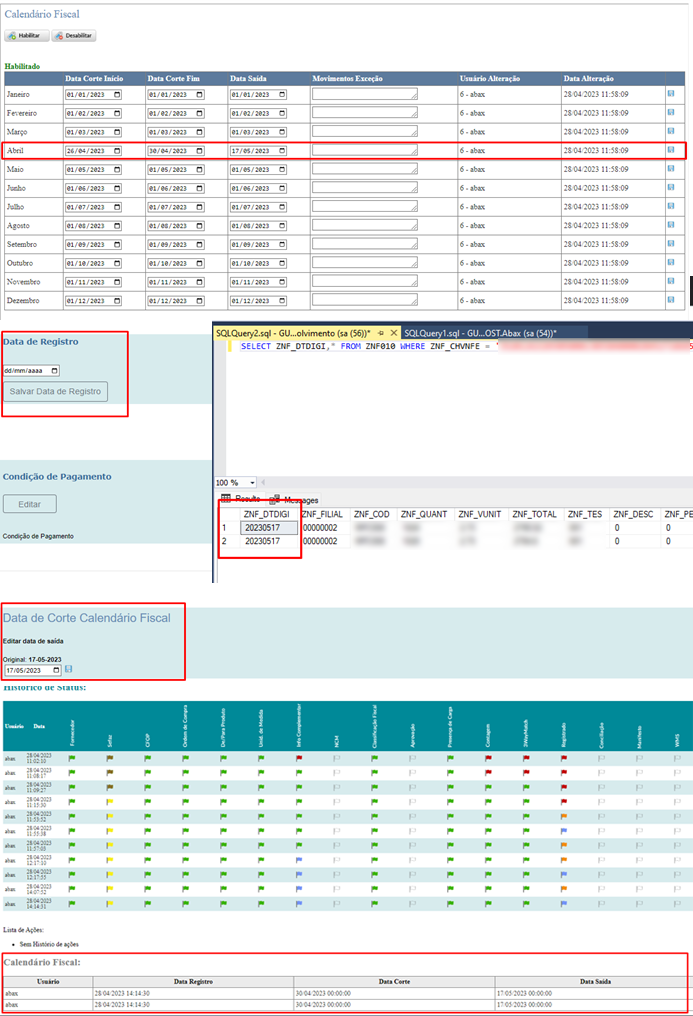Close the SQLQuery2.sql tab
Image resolution: width=693 pixels, height=1016 pixels.
[x=393, y=333]
